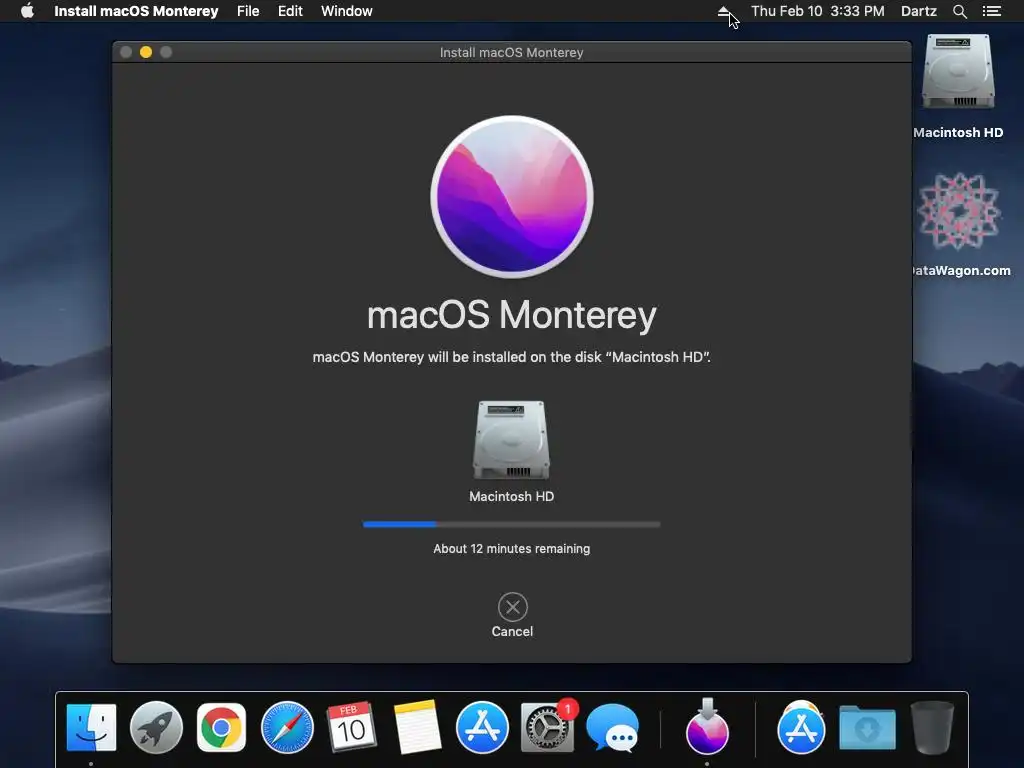Launch Launchpad rocket icon in Dock
1024x768 pixels.
[x=156, y=727]
